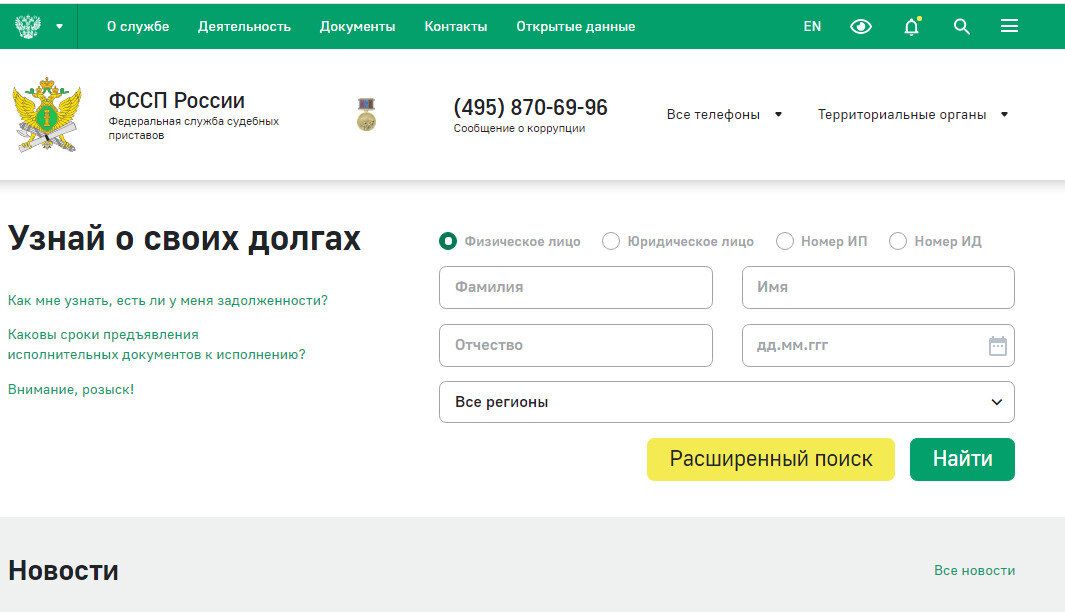Click the FSSP eagle coat of arms logo
Screen dimensions: 1065x612
click(47, 114)
